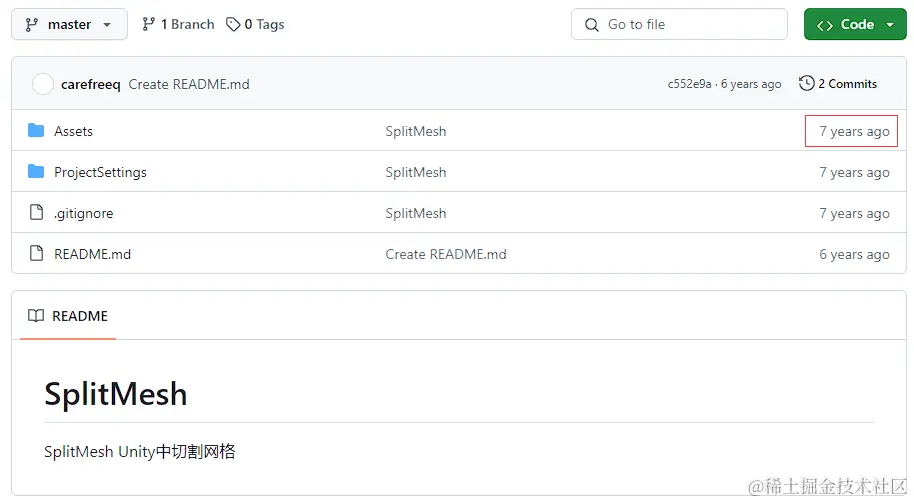Open SplitMesh commit message in .gitignore row
Image resolution: width=914 pixels, height=503 pixels.
click(416, 213)
